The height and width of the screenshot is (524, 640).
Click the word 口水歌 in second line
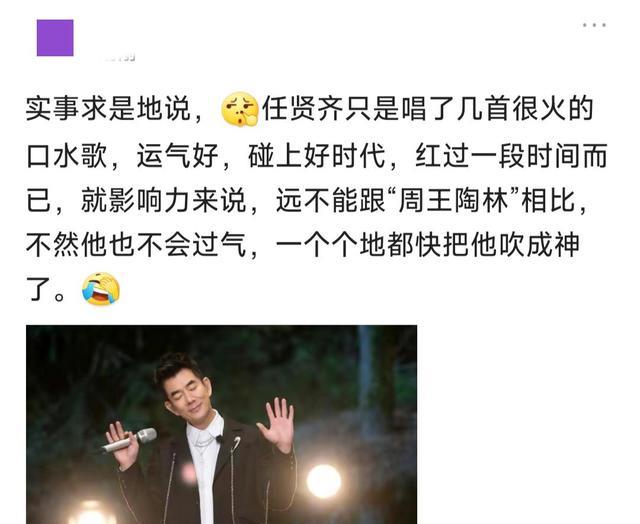click(x=67, y=155)
